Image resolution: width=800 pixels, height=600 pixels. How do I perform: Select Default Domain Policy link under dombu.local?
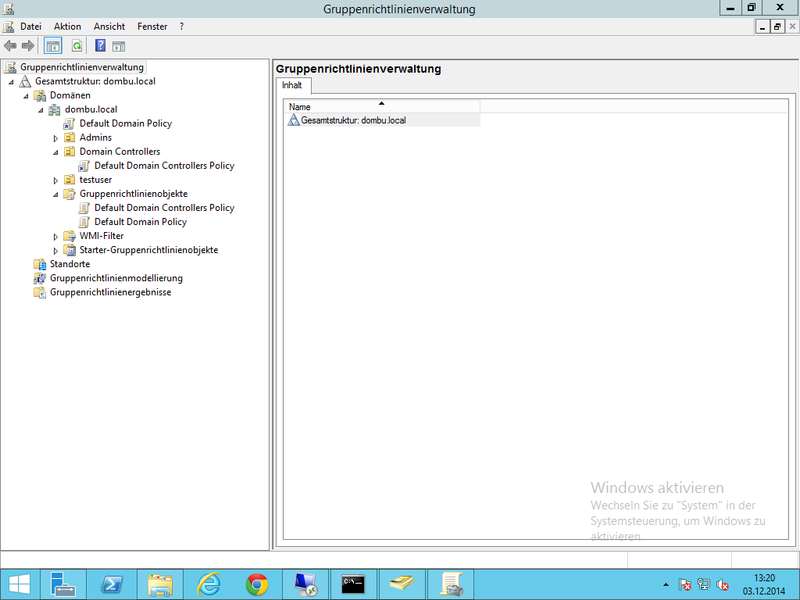[126, 123]
